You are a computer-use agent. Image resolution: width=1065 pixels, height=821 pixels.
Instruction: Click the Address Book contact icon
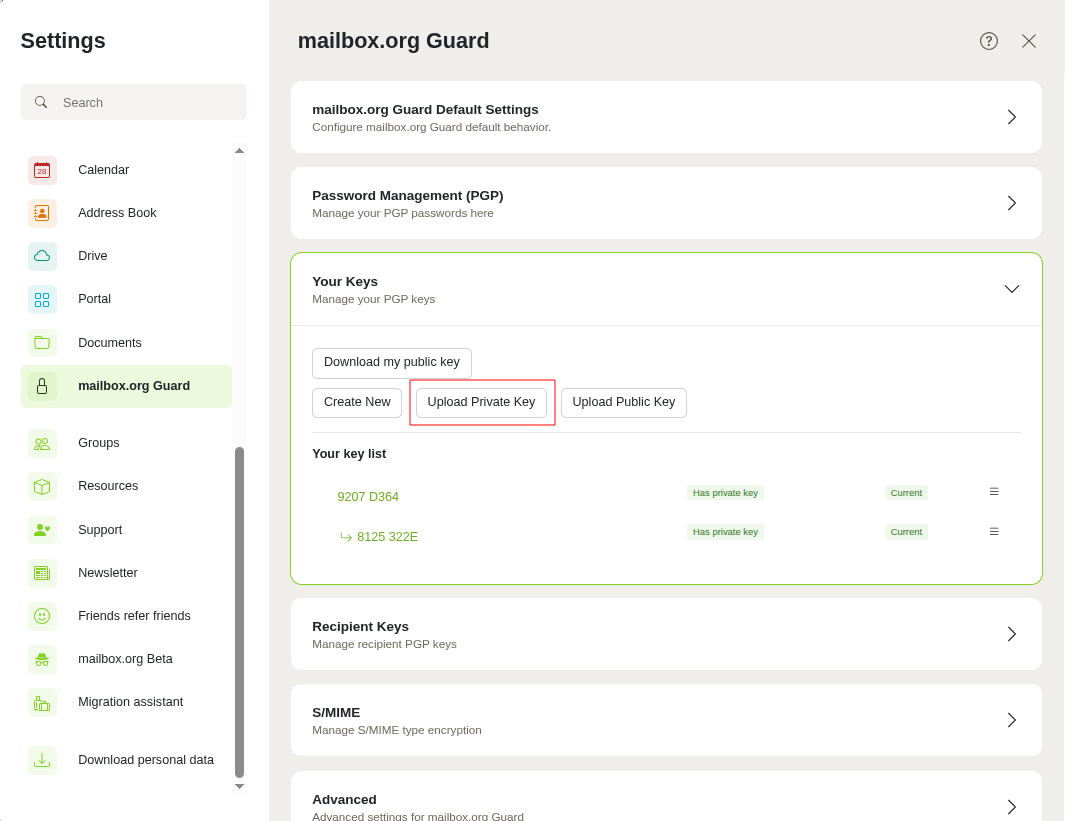coord(42,213)
